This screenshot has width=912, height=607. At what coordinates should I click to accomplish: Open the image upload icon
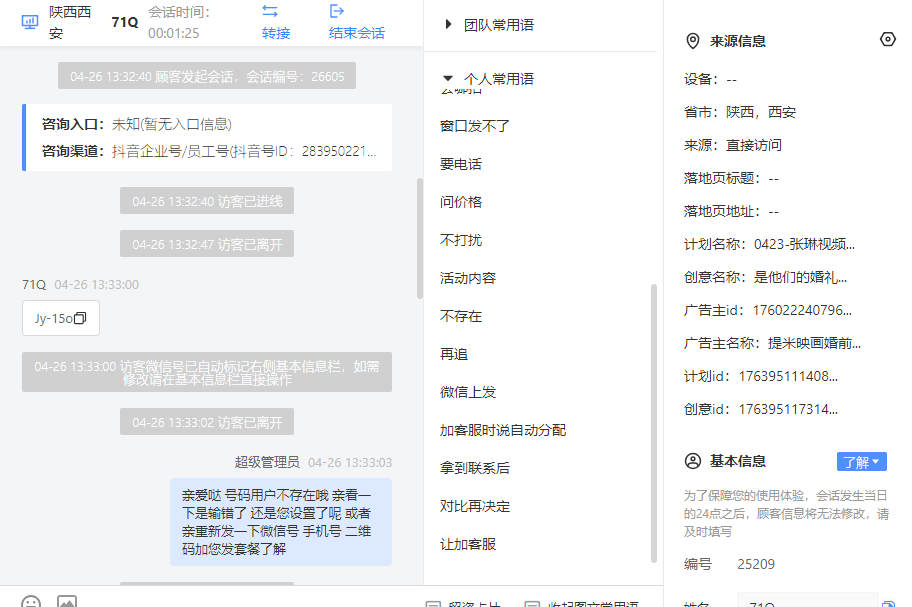coord(67,601)
